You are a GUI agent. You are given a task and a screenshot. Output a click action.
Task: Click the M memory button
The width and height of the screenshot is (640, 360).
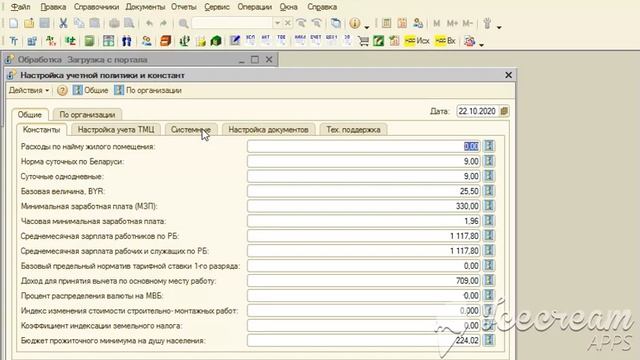437,23
